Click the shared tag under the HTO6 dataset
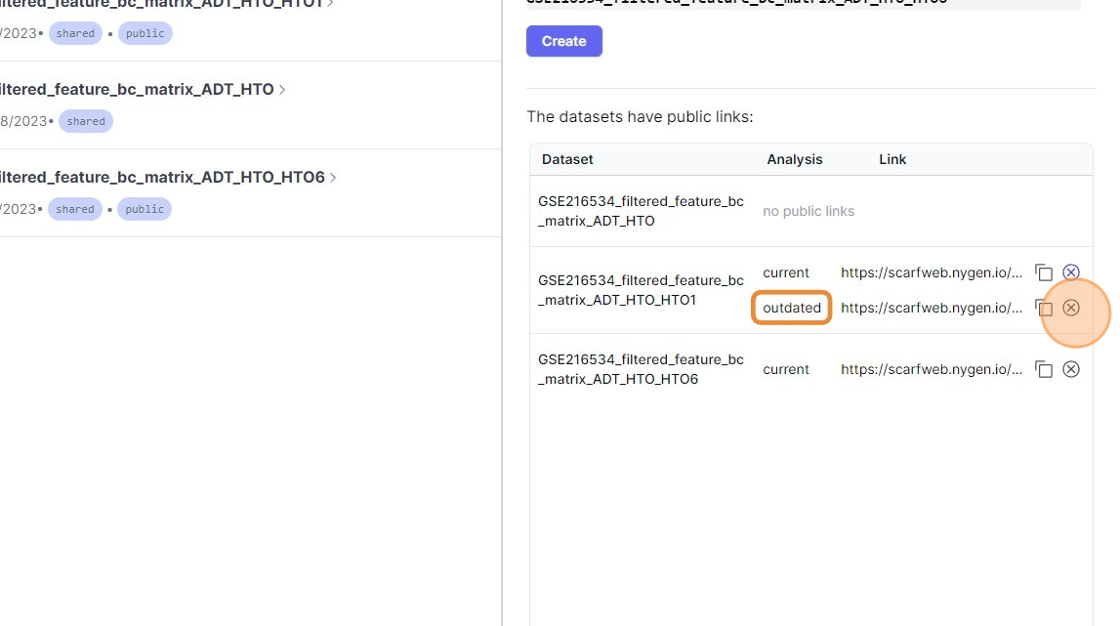The height and width of the screenshot is (626, 1120). point(75,209)
